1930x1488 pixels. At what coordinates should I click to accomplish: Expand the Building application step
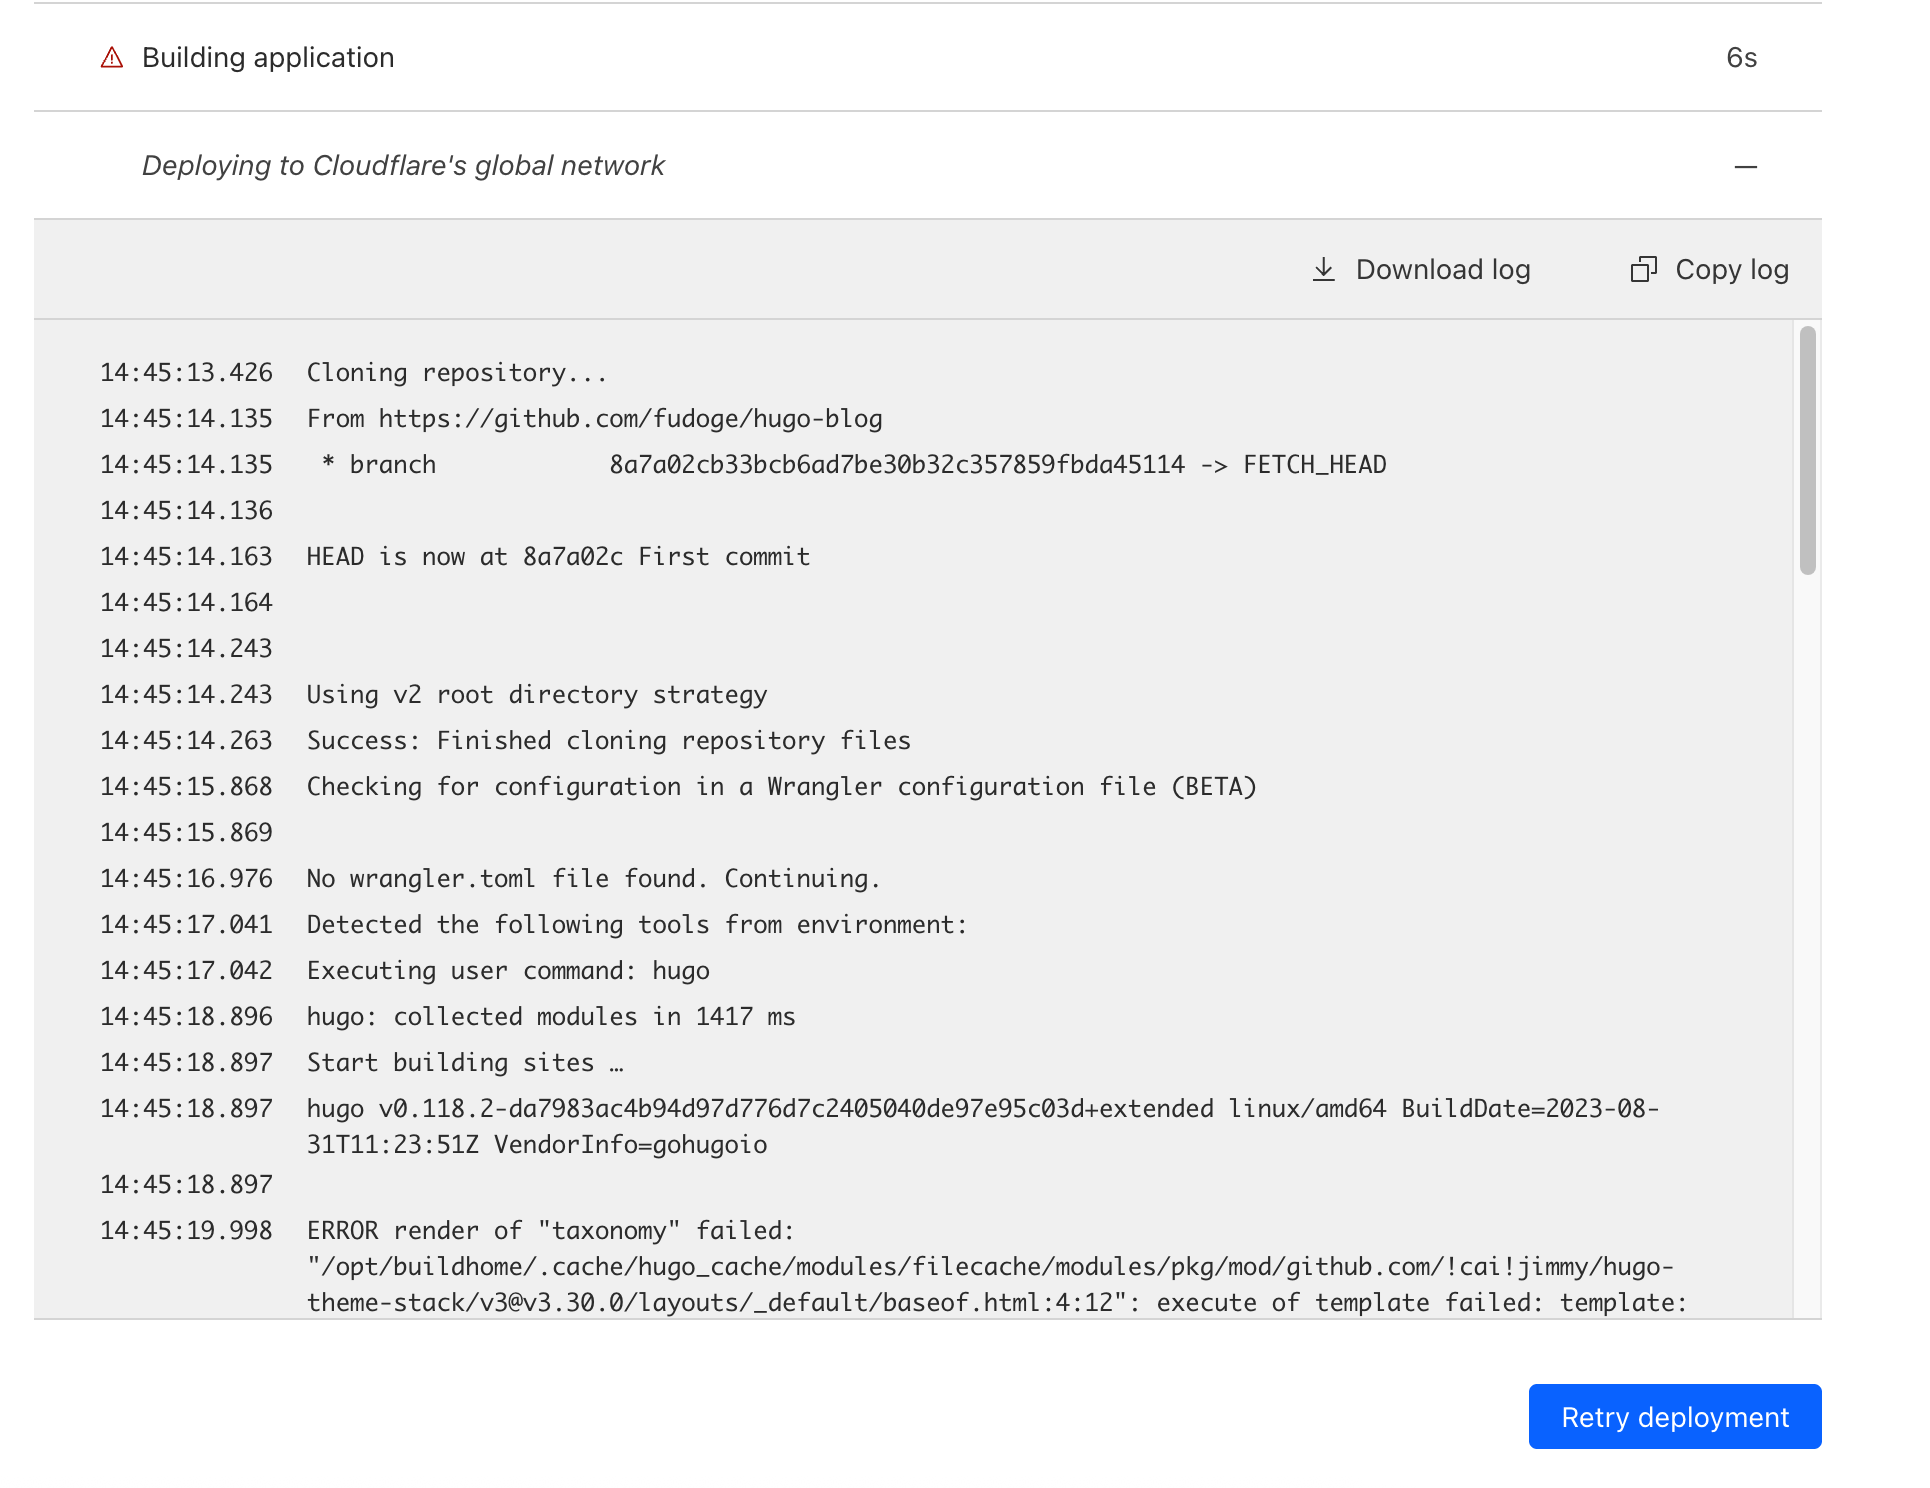(268, 58)
